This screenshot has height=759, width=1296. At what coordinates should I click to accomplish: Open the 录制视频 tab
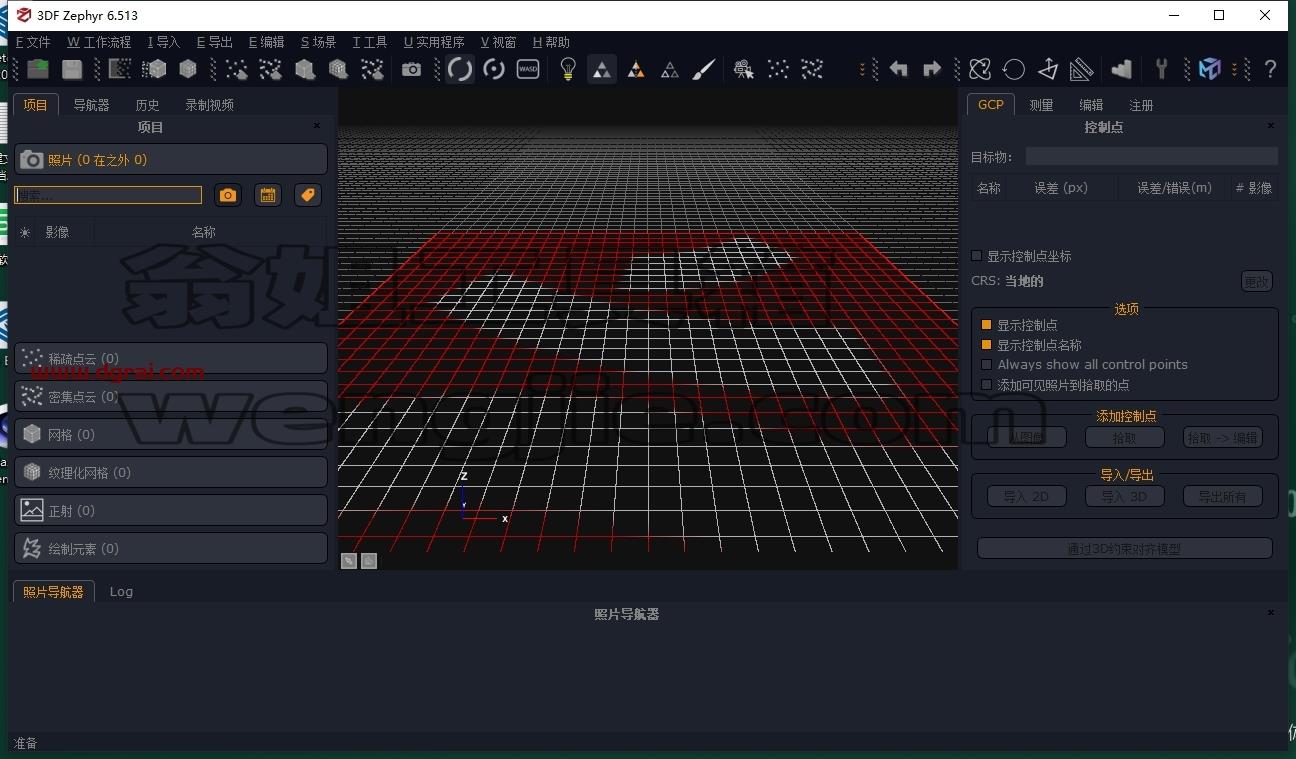coord(210,105)
